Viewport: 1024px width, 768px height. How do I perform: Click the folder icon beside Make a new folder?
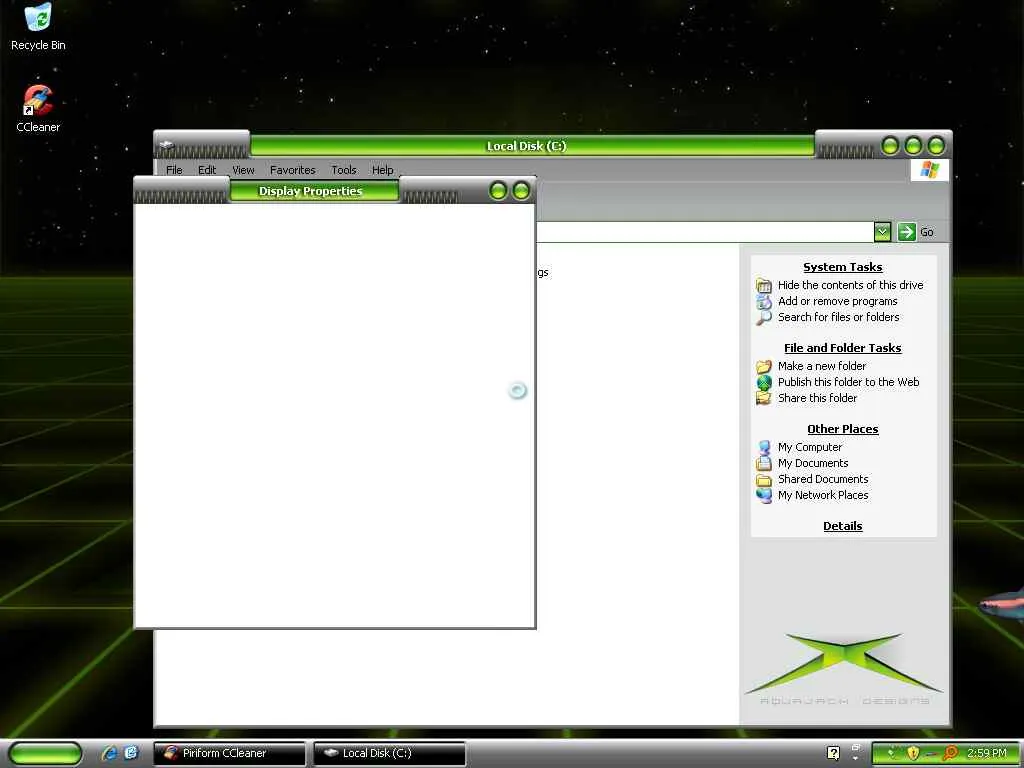pyautogui.click(x=763, y=366)
